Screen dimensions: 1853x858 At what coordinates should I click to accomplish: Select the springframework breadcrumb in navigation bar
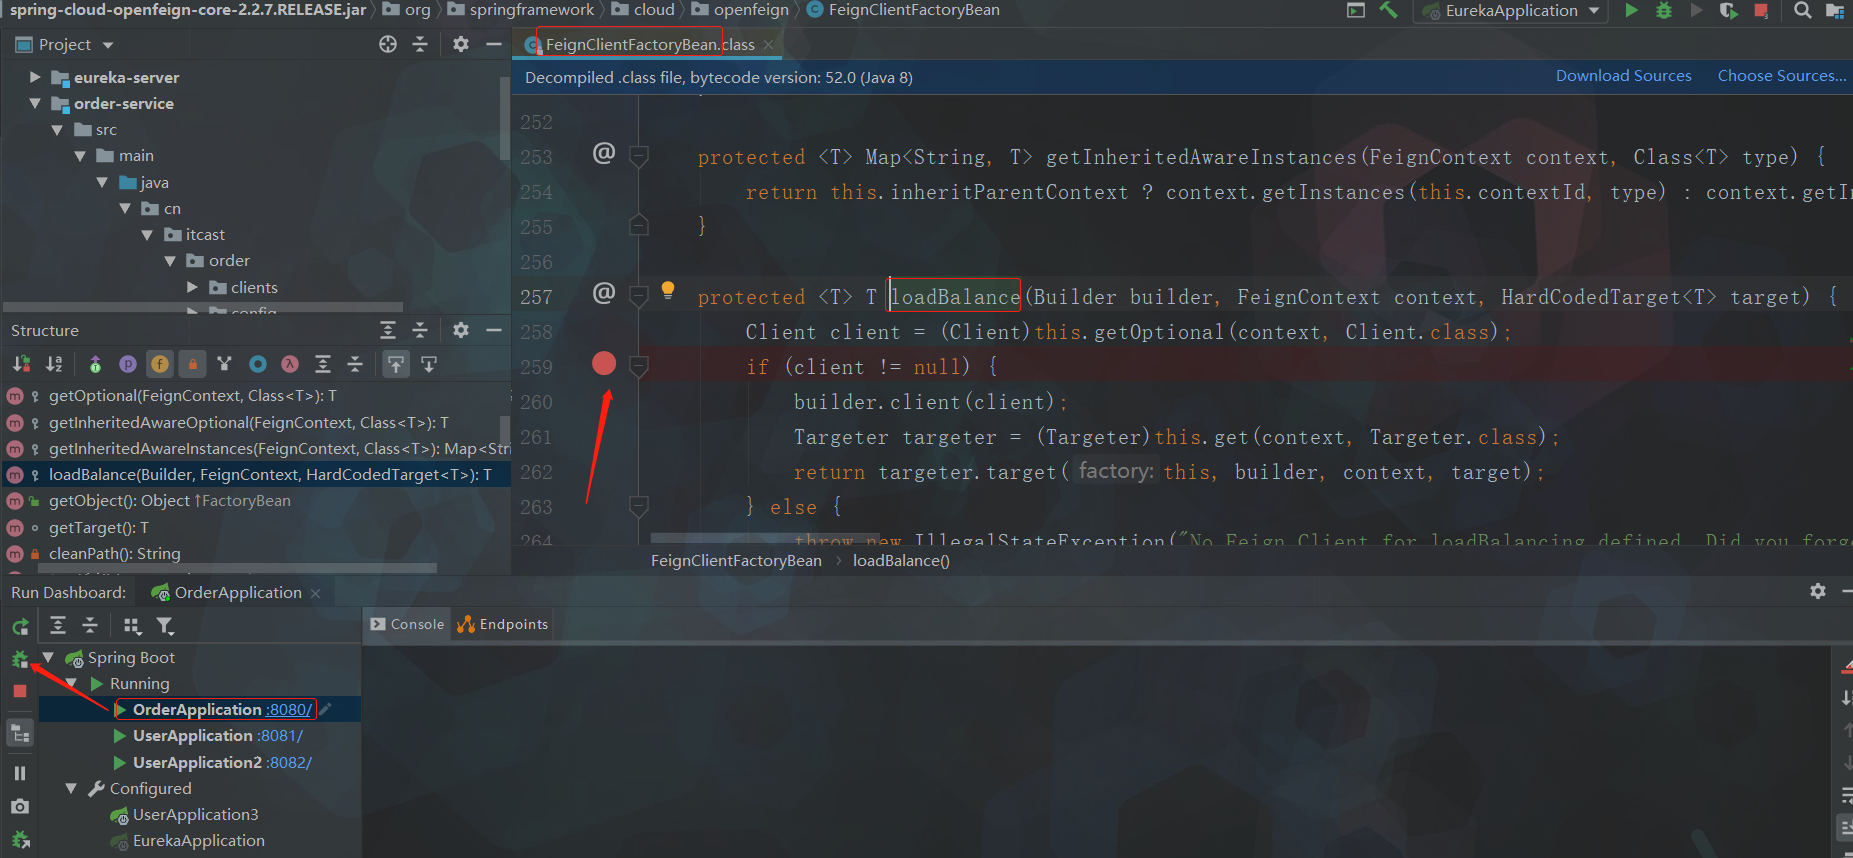pyautogui.click(x=520, y=10)
